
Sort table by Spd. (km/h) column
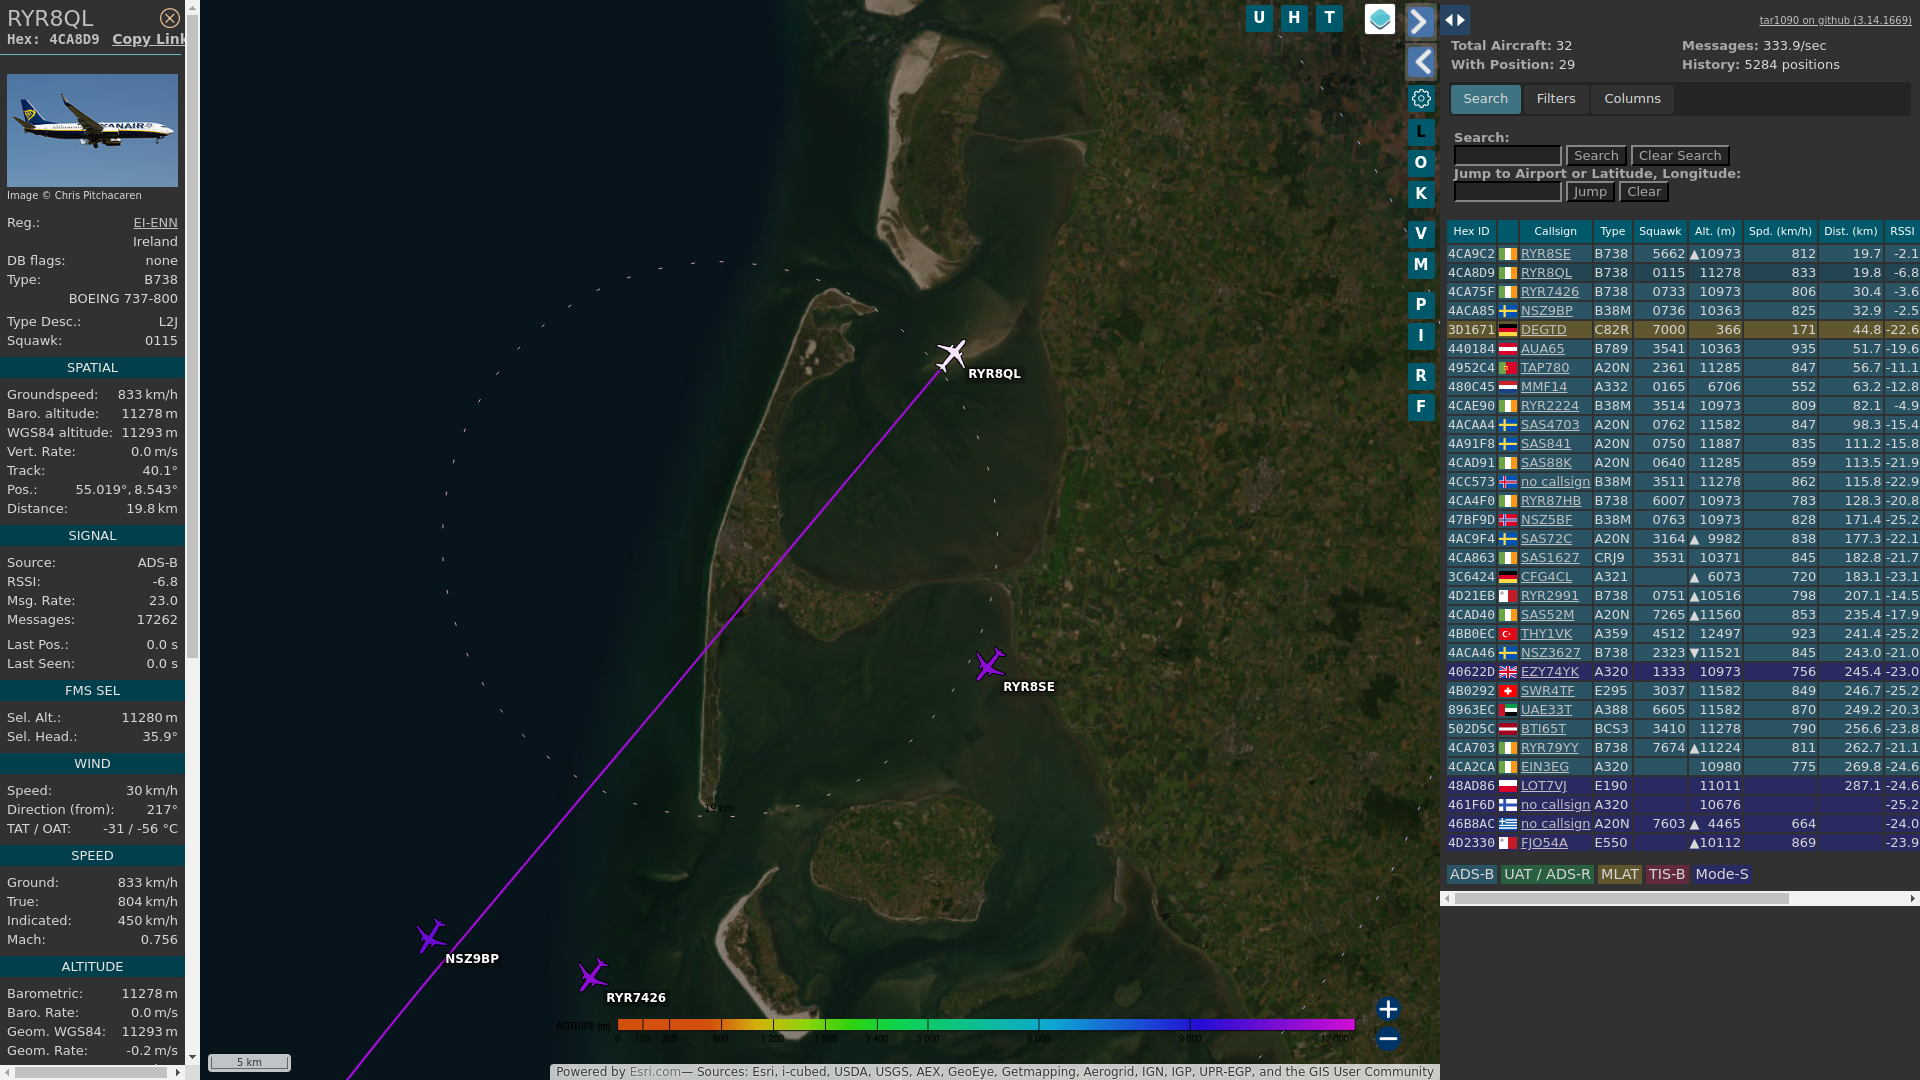coord(1780,231)
